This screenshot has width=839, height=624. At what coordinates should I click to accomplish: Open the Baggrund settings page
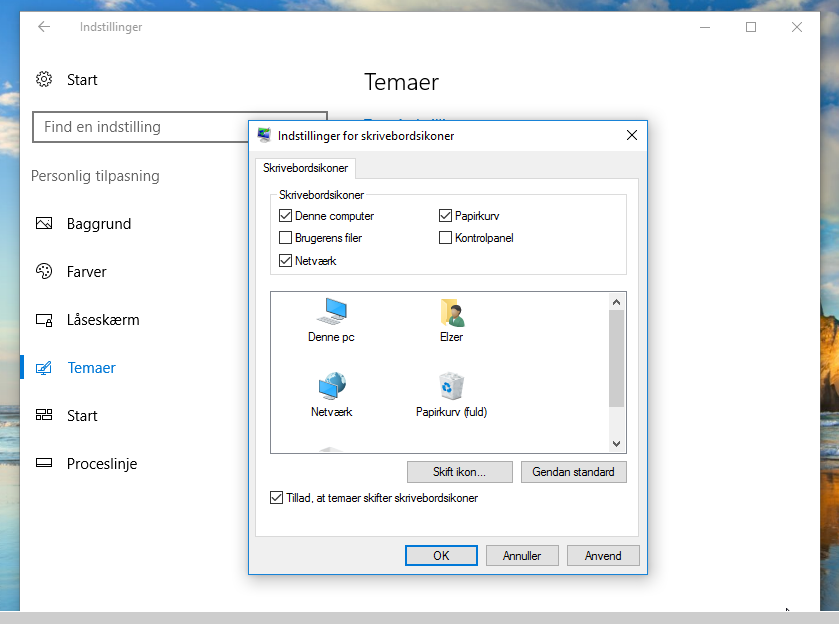point(98,224)
